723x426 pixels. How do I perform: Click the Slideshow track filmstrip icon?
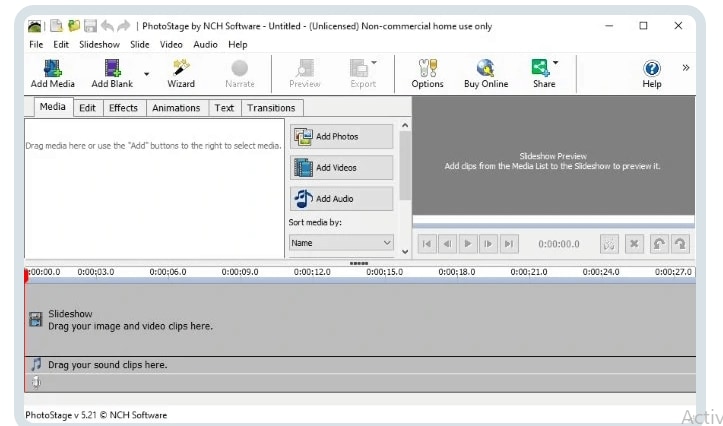[36, 320]
